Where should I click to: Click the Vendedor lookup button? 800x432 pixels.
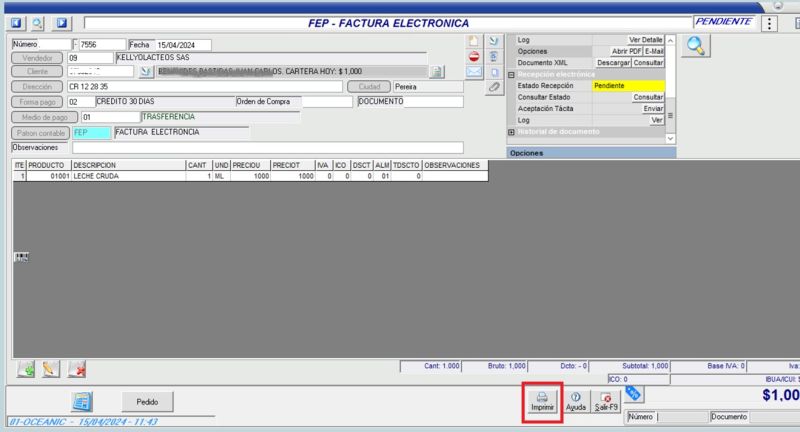tap(36, 58)
